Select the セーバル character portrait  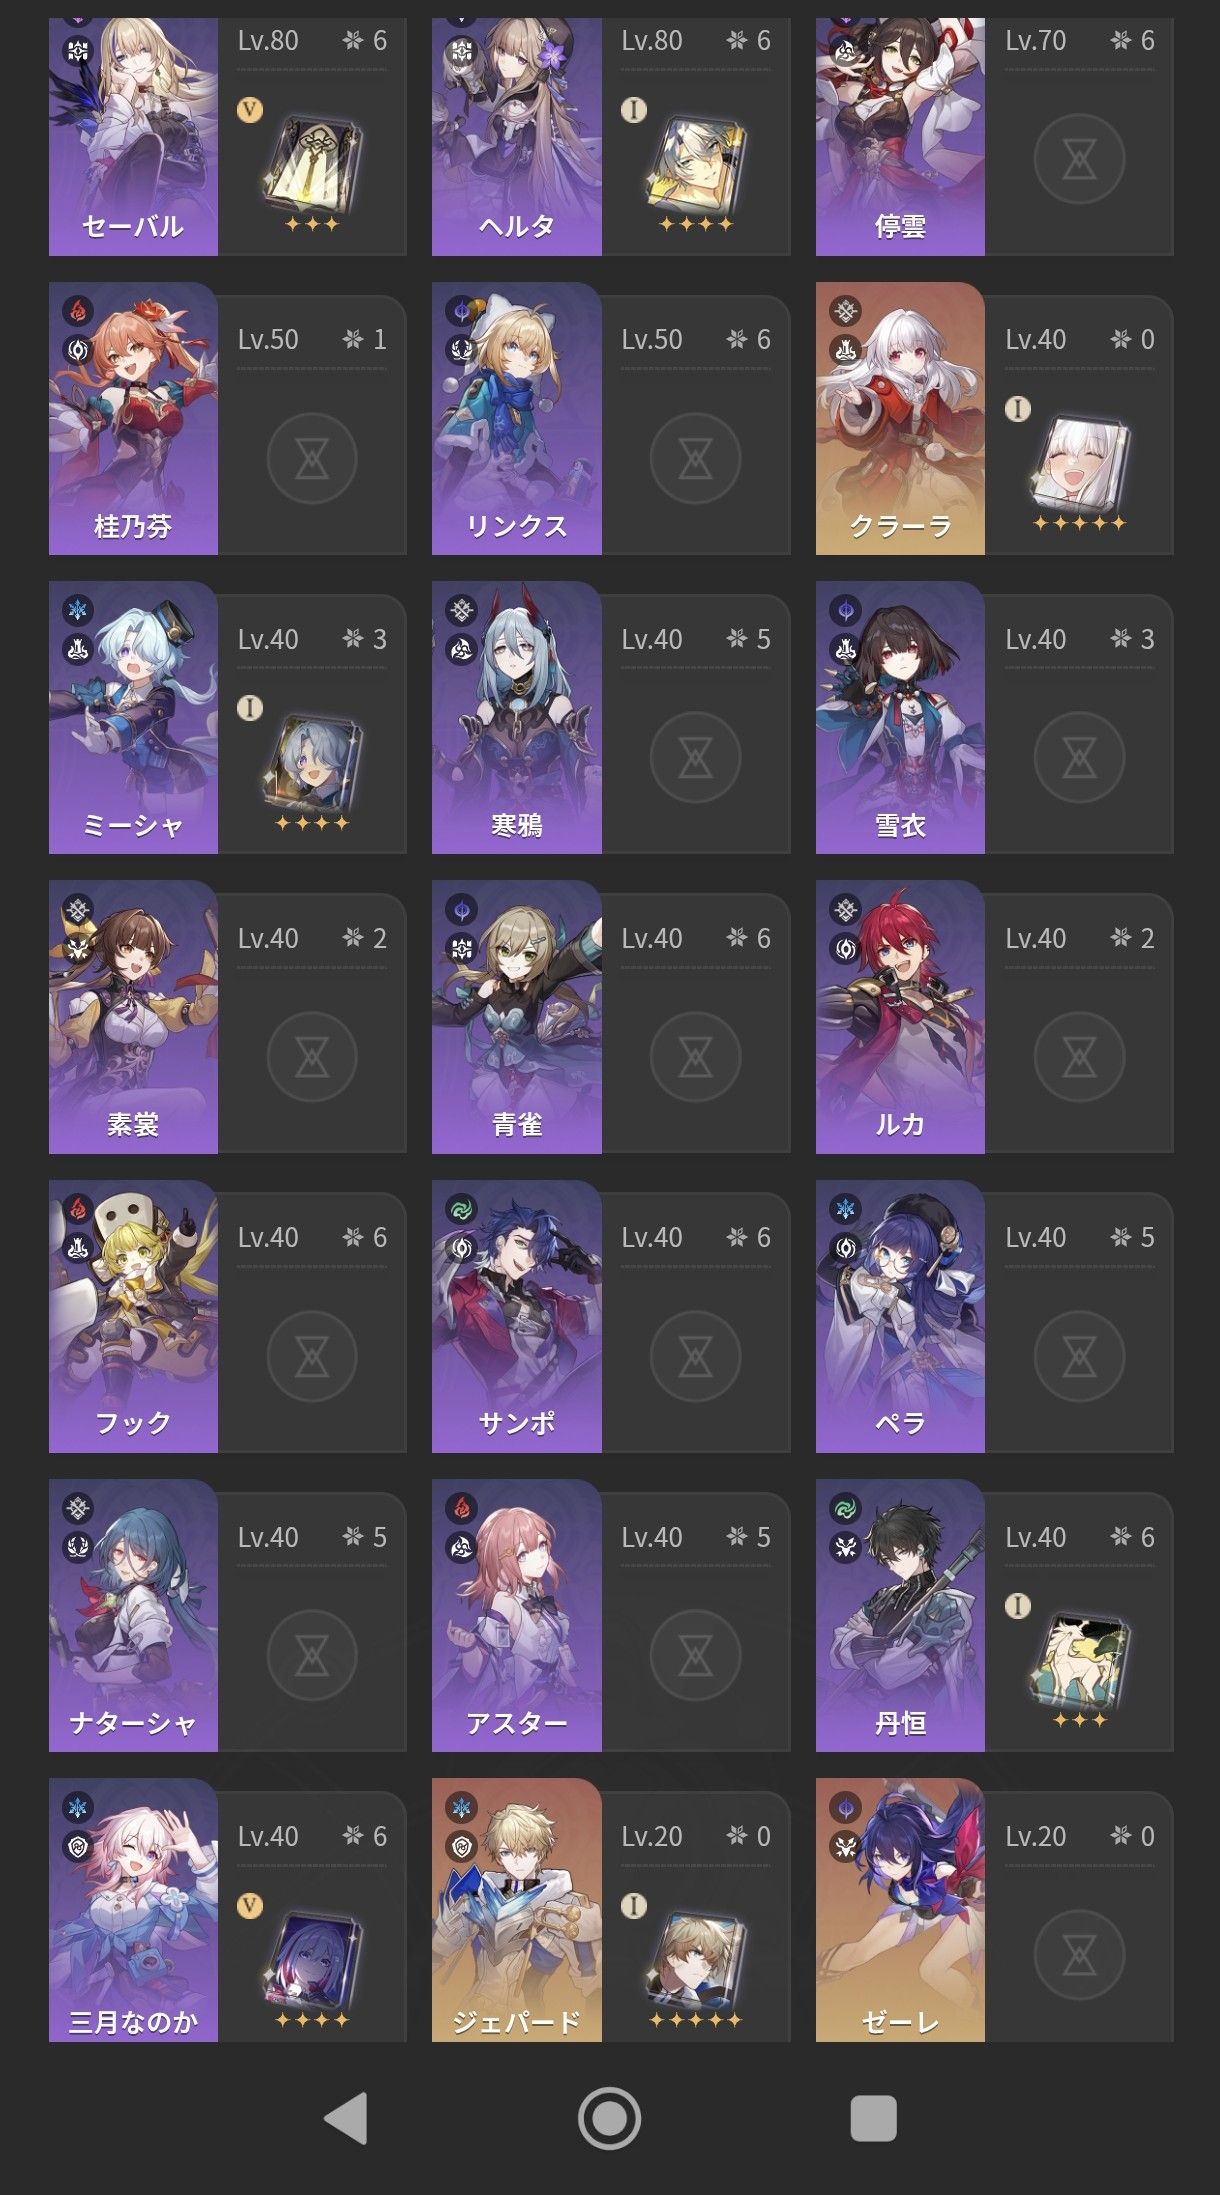coord(133,136)
